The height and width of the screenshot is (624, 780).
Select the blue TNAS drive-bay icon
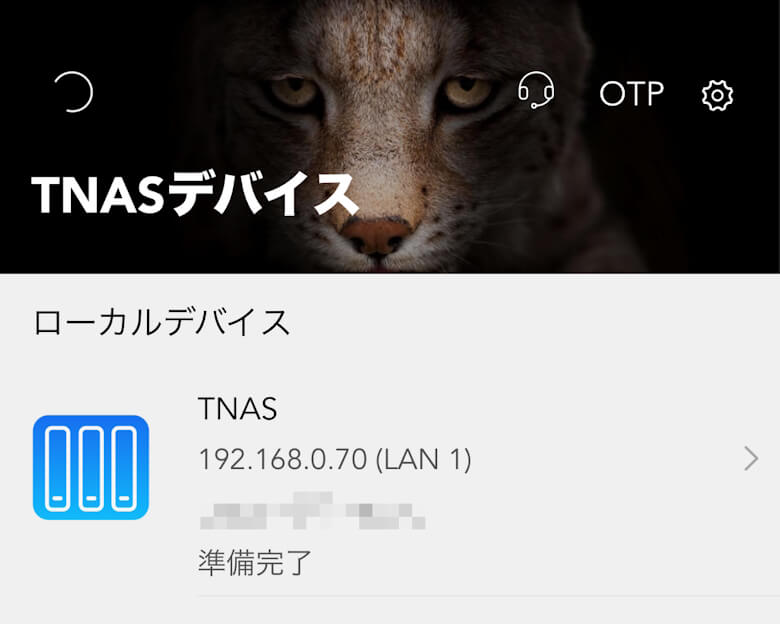(x=91, y=467)
